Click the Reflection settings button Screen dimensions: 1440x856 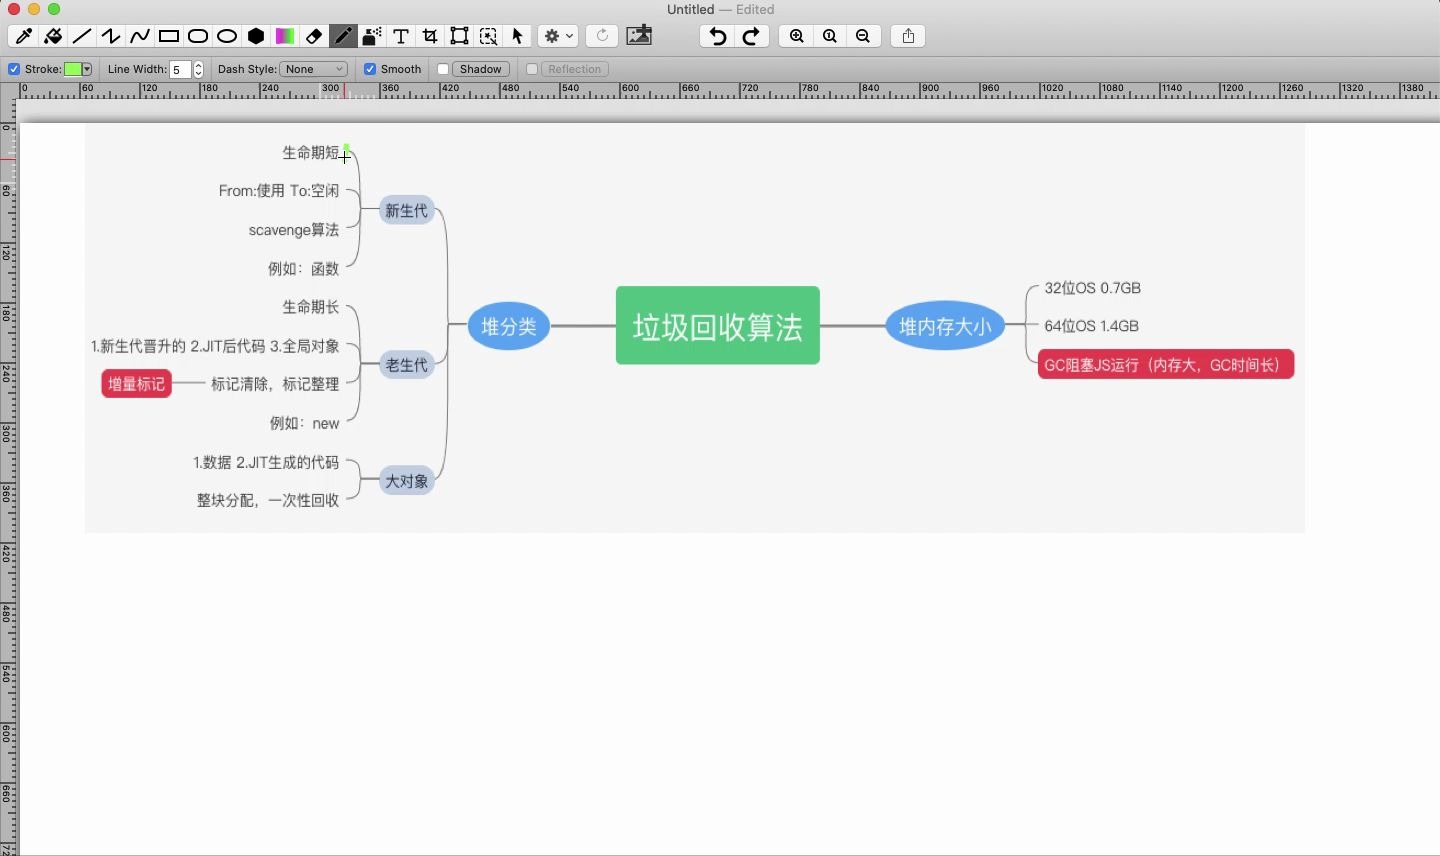point(575,69)
